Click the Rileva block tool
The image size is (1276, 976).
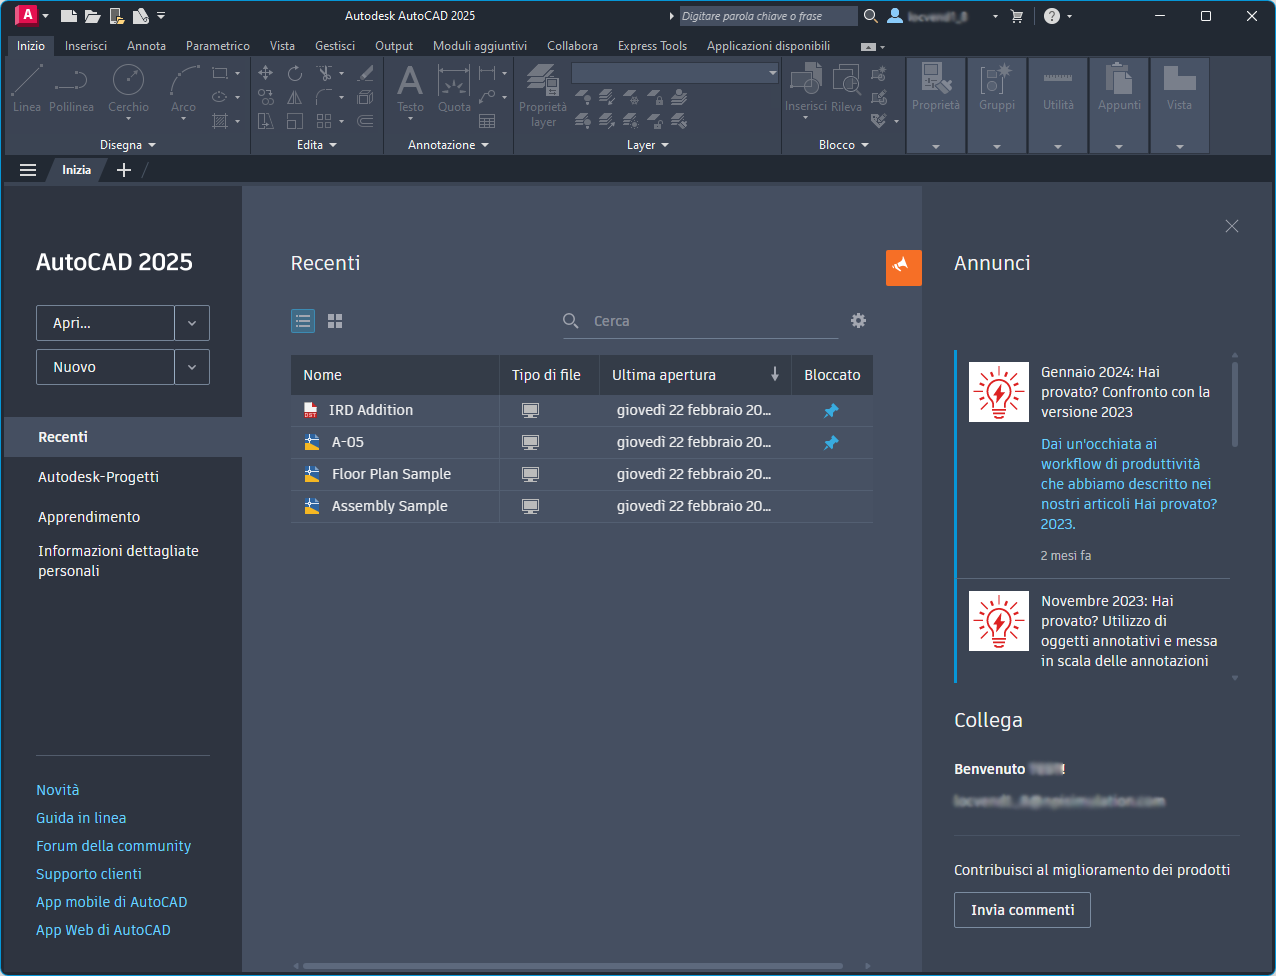tap(846, 89)
